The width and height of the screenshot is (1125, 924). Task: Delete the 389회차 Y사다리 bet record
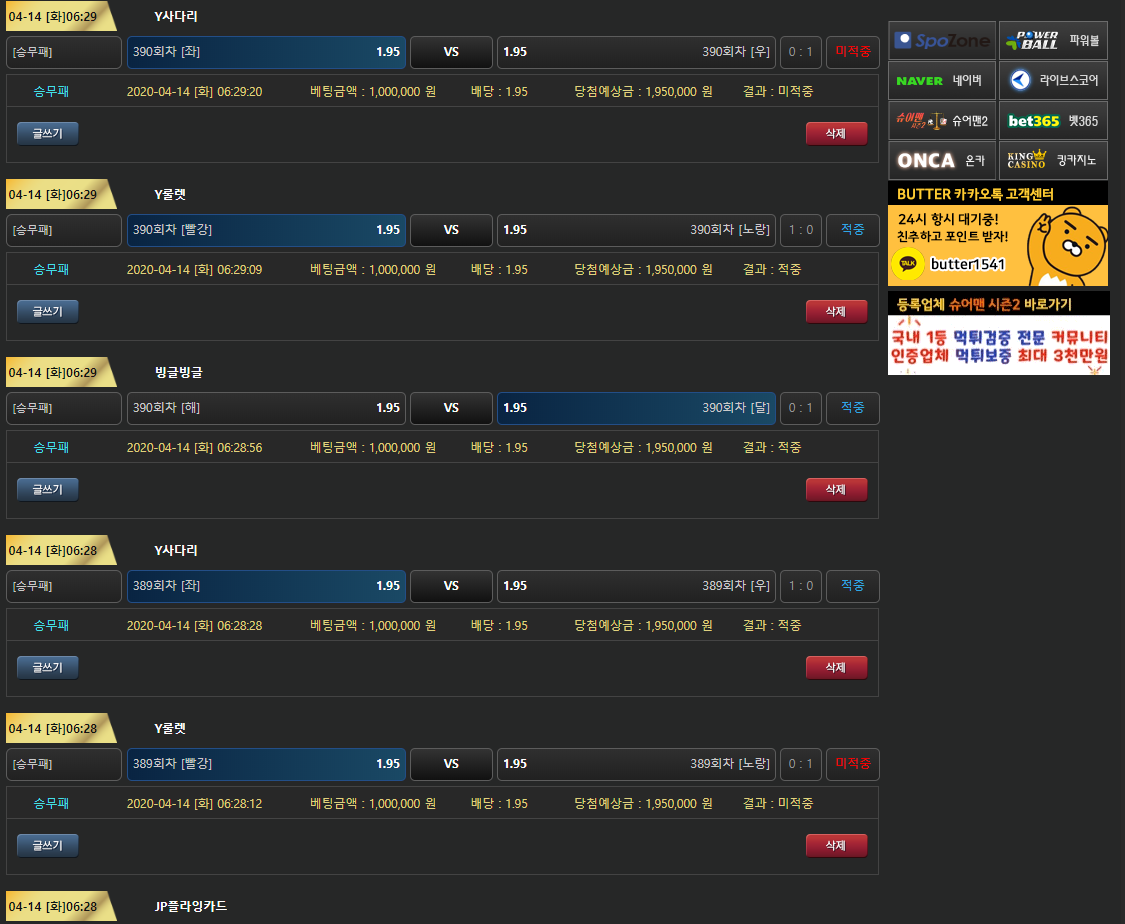pos(836,667)
